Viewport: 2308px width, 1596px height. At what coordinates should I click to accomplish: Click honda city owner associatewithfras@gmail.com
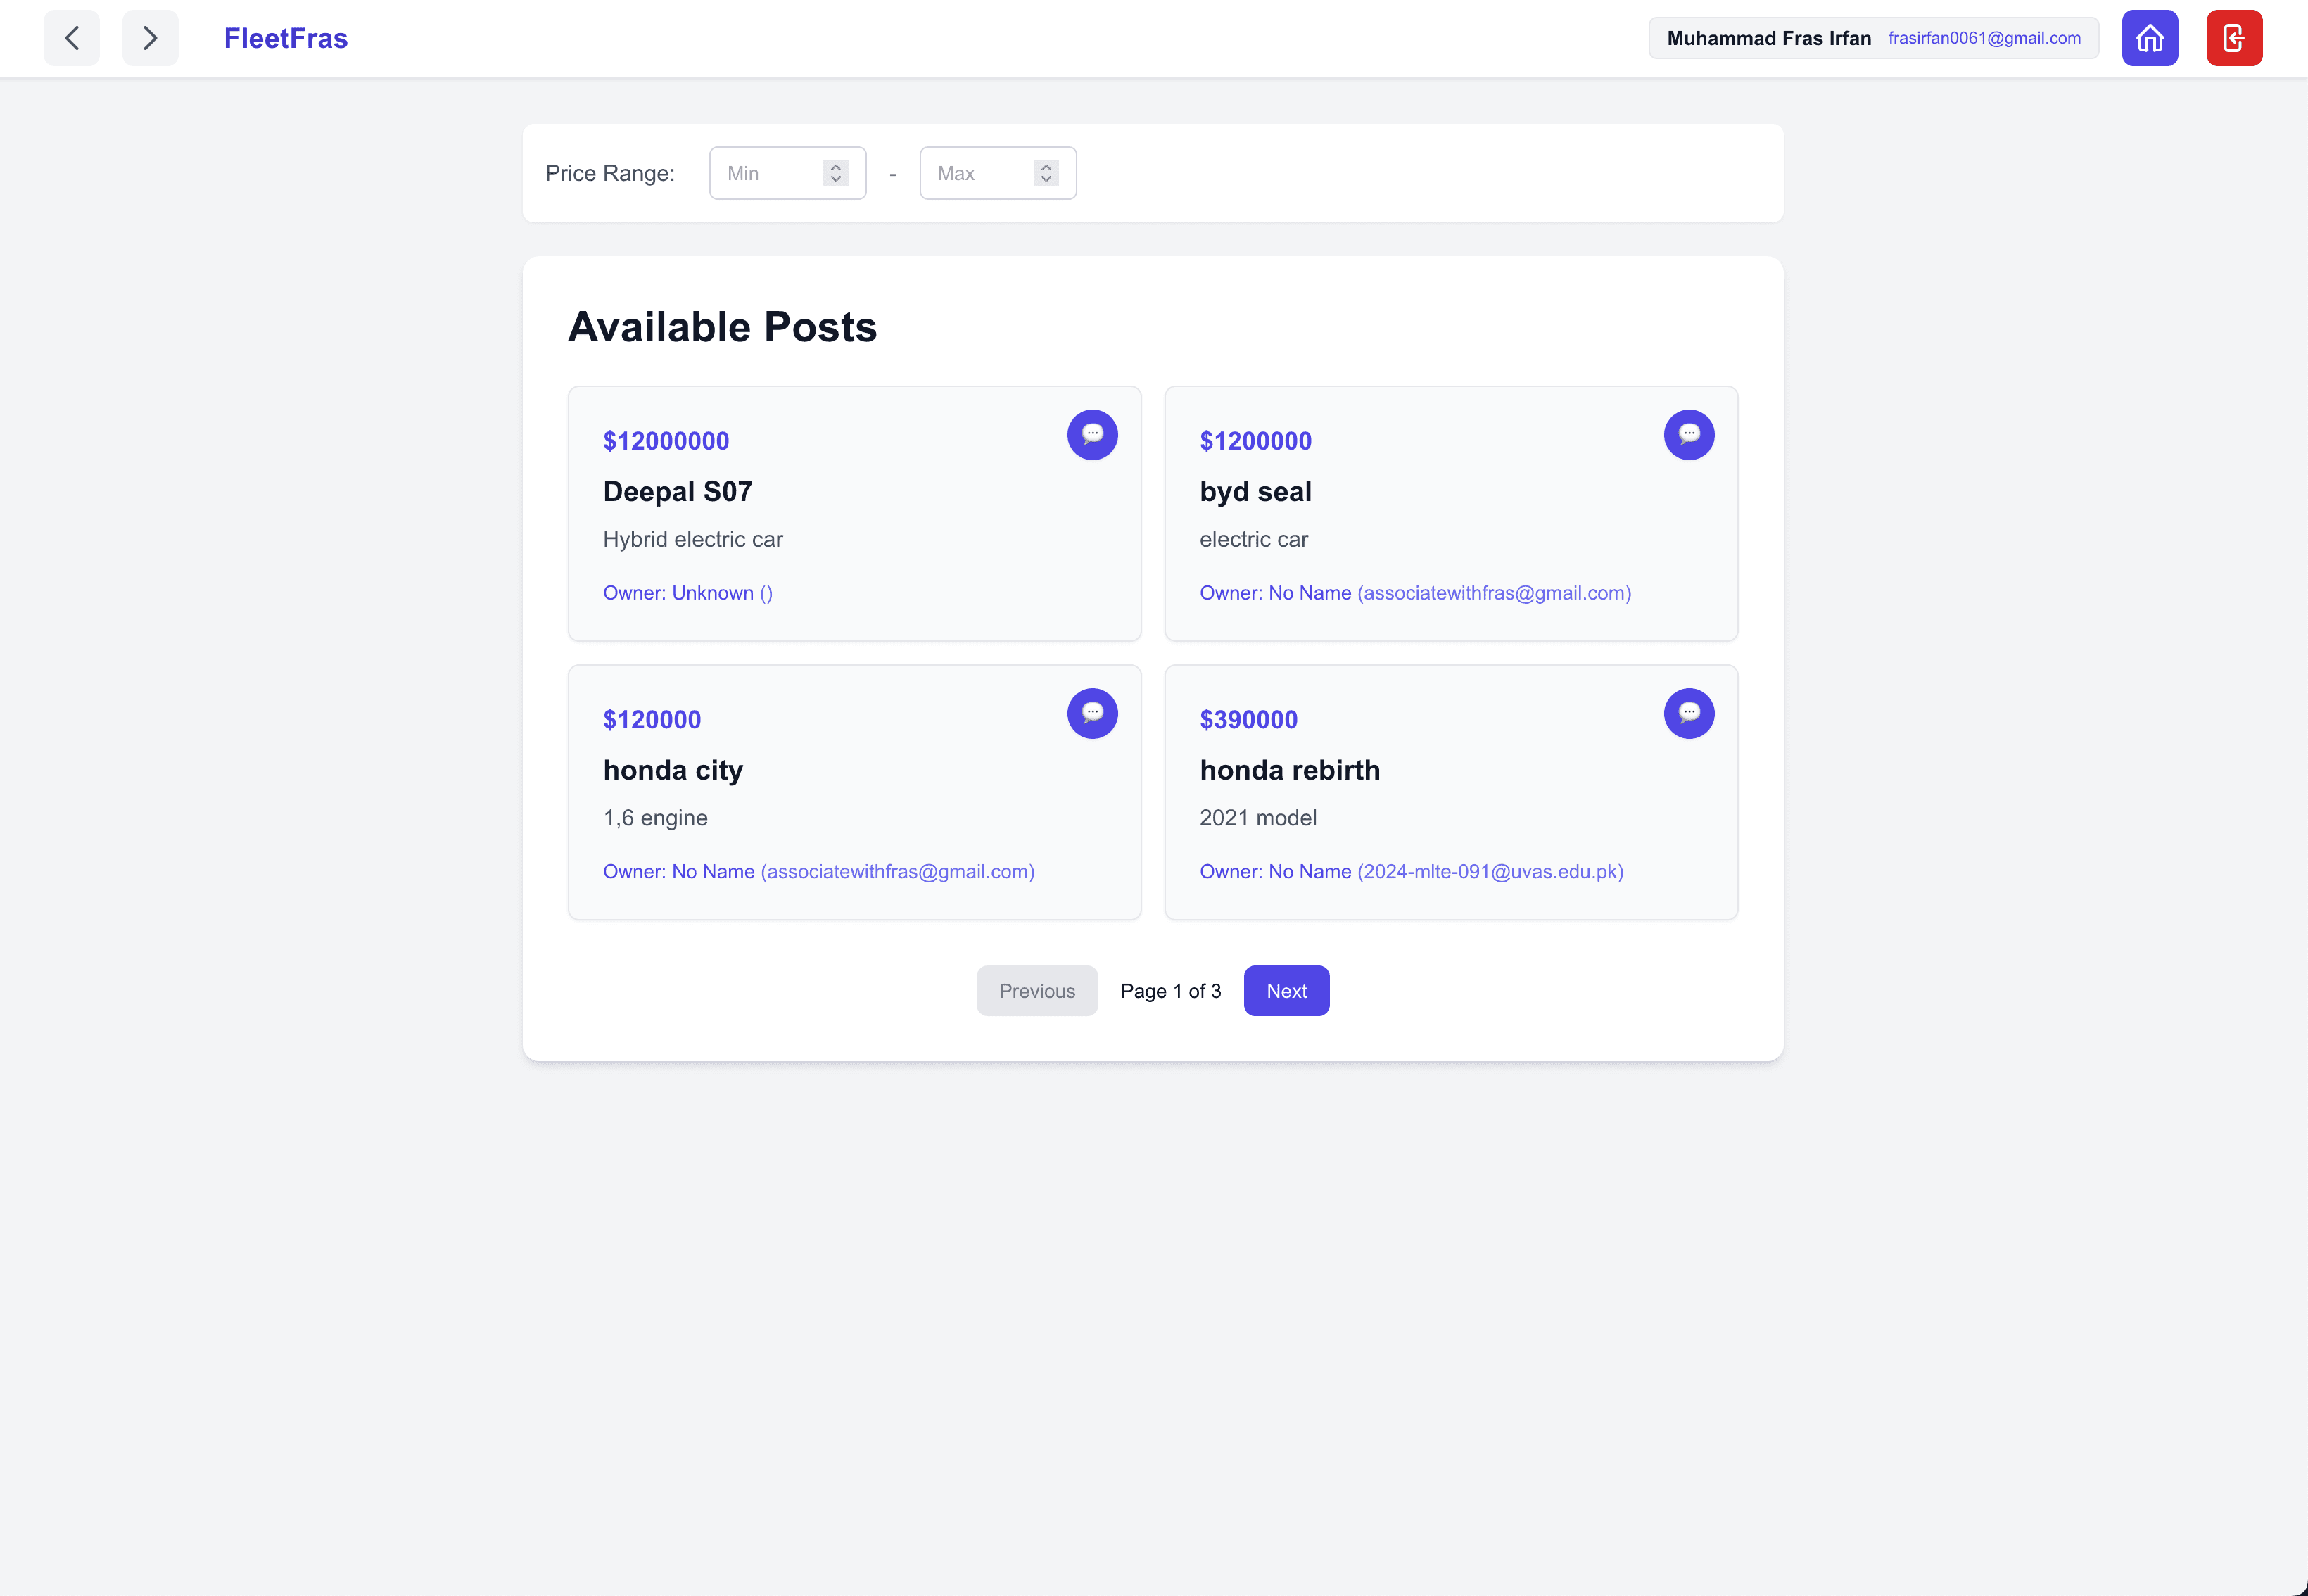coord(897,872)
